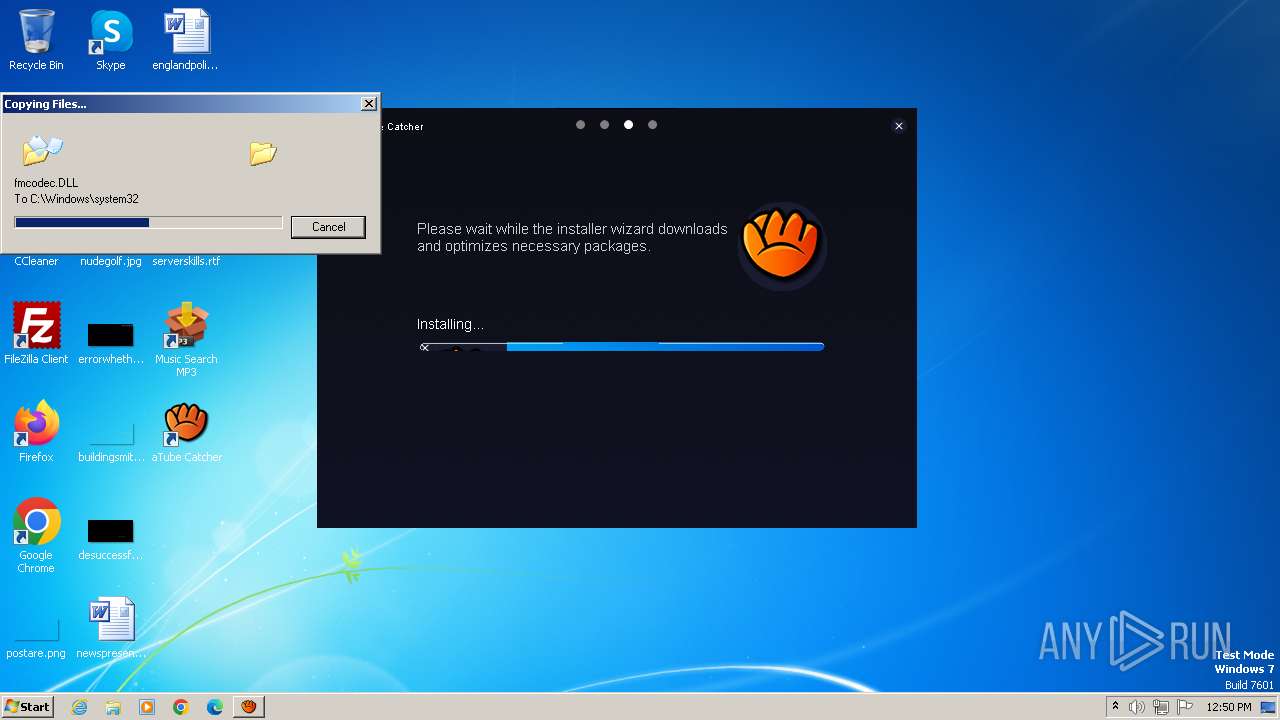Open the desuccessf desktop file
Viewport: 1280px width, 720px height.
(110, 539)
